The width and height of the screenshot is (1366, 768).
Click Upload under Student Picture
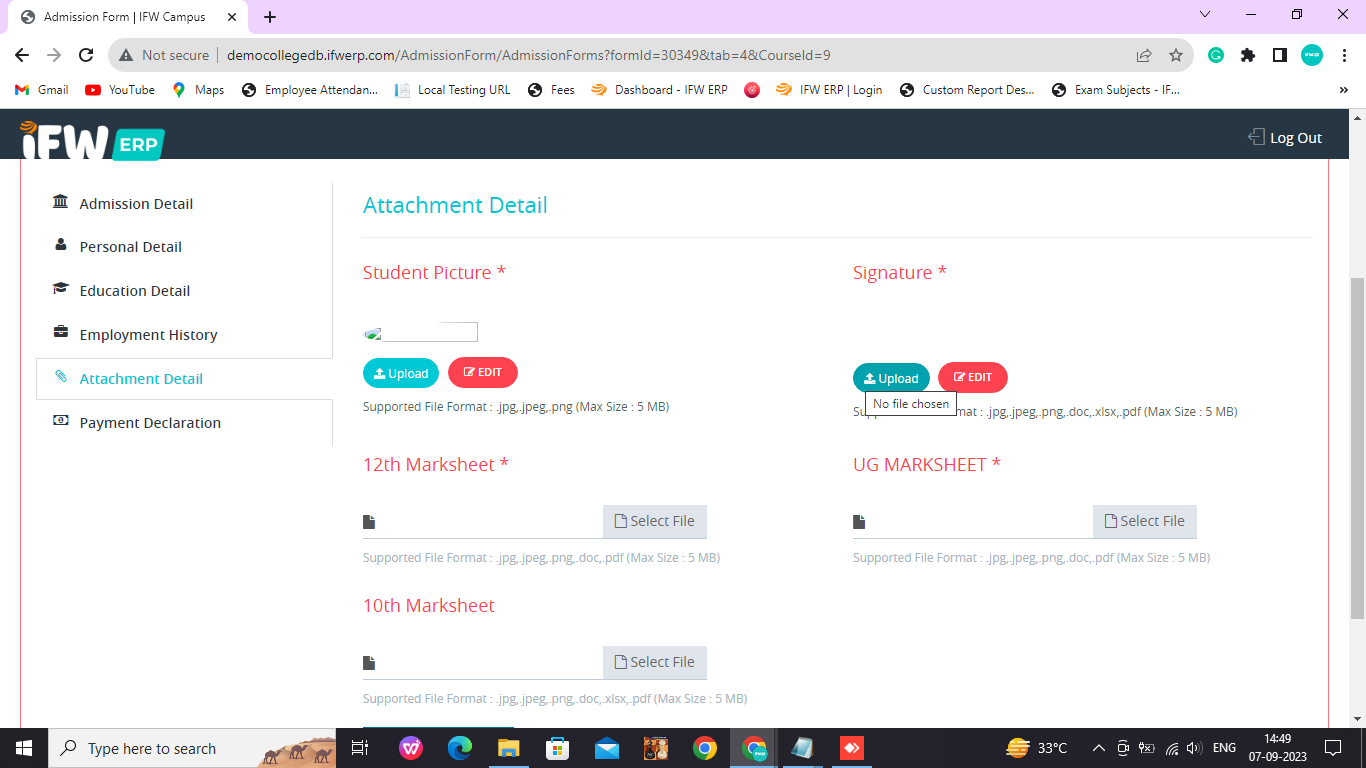pyautogui.click(x=401, y=373)
